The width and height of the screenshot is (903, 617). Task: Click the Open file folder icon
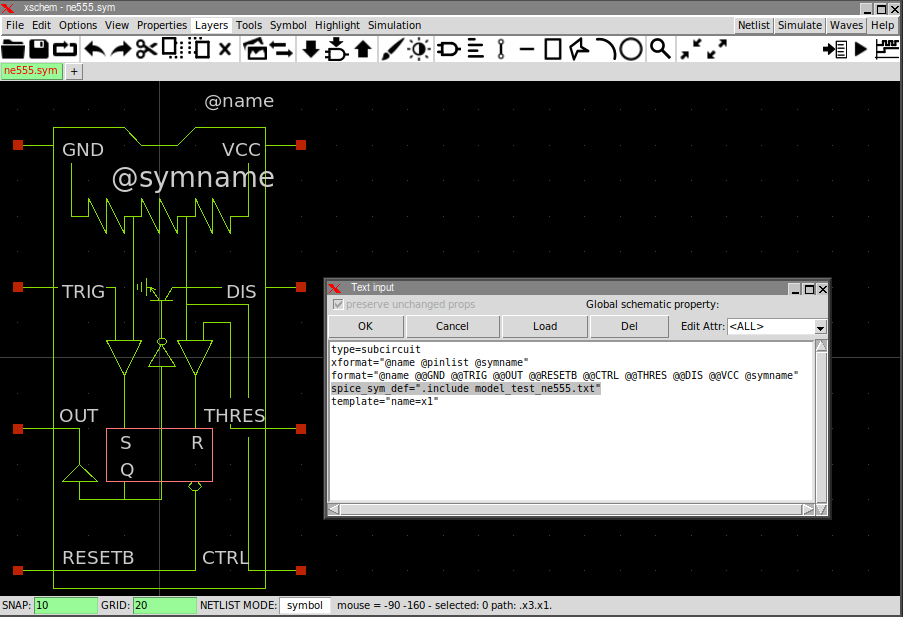click(x=13, y=49)
